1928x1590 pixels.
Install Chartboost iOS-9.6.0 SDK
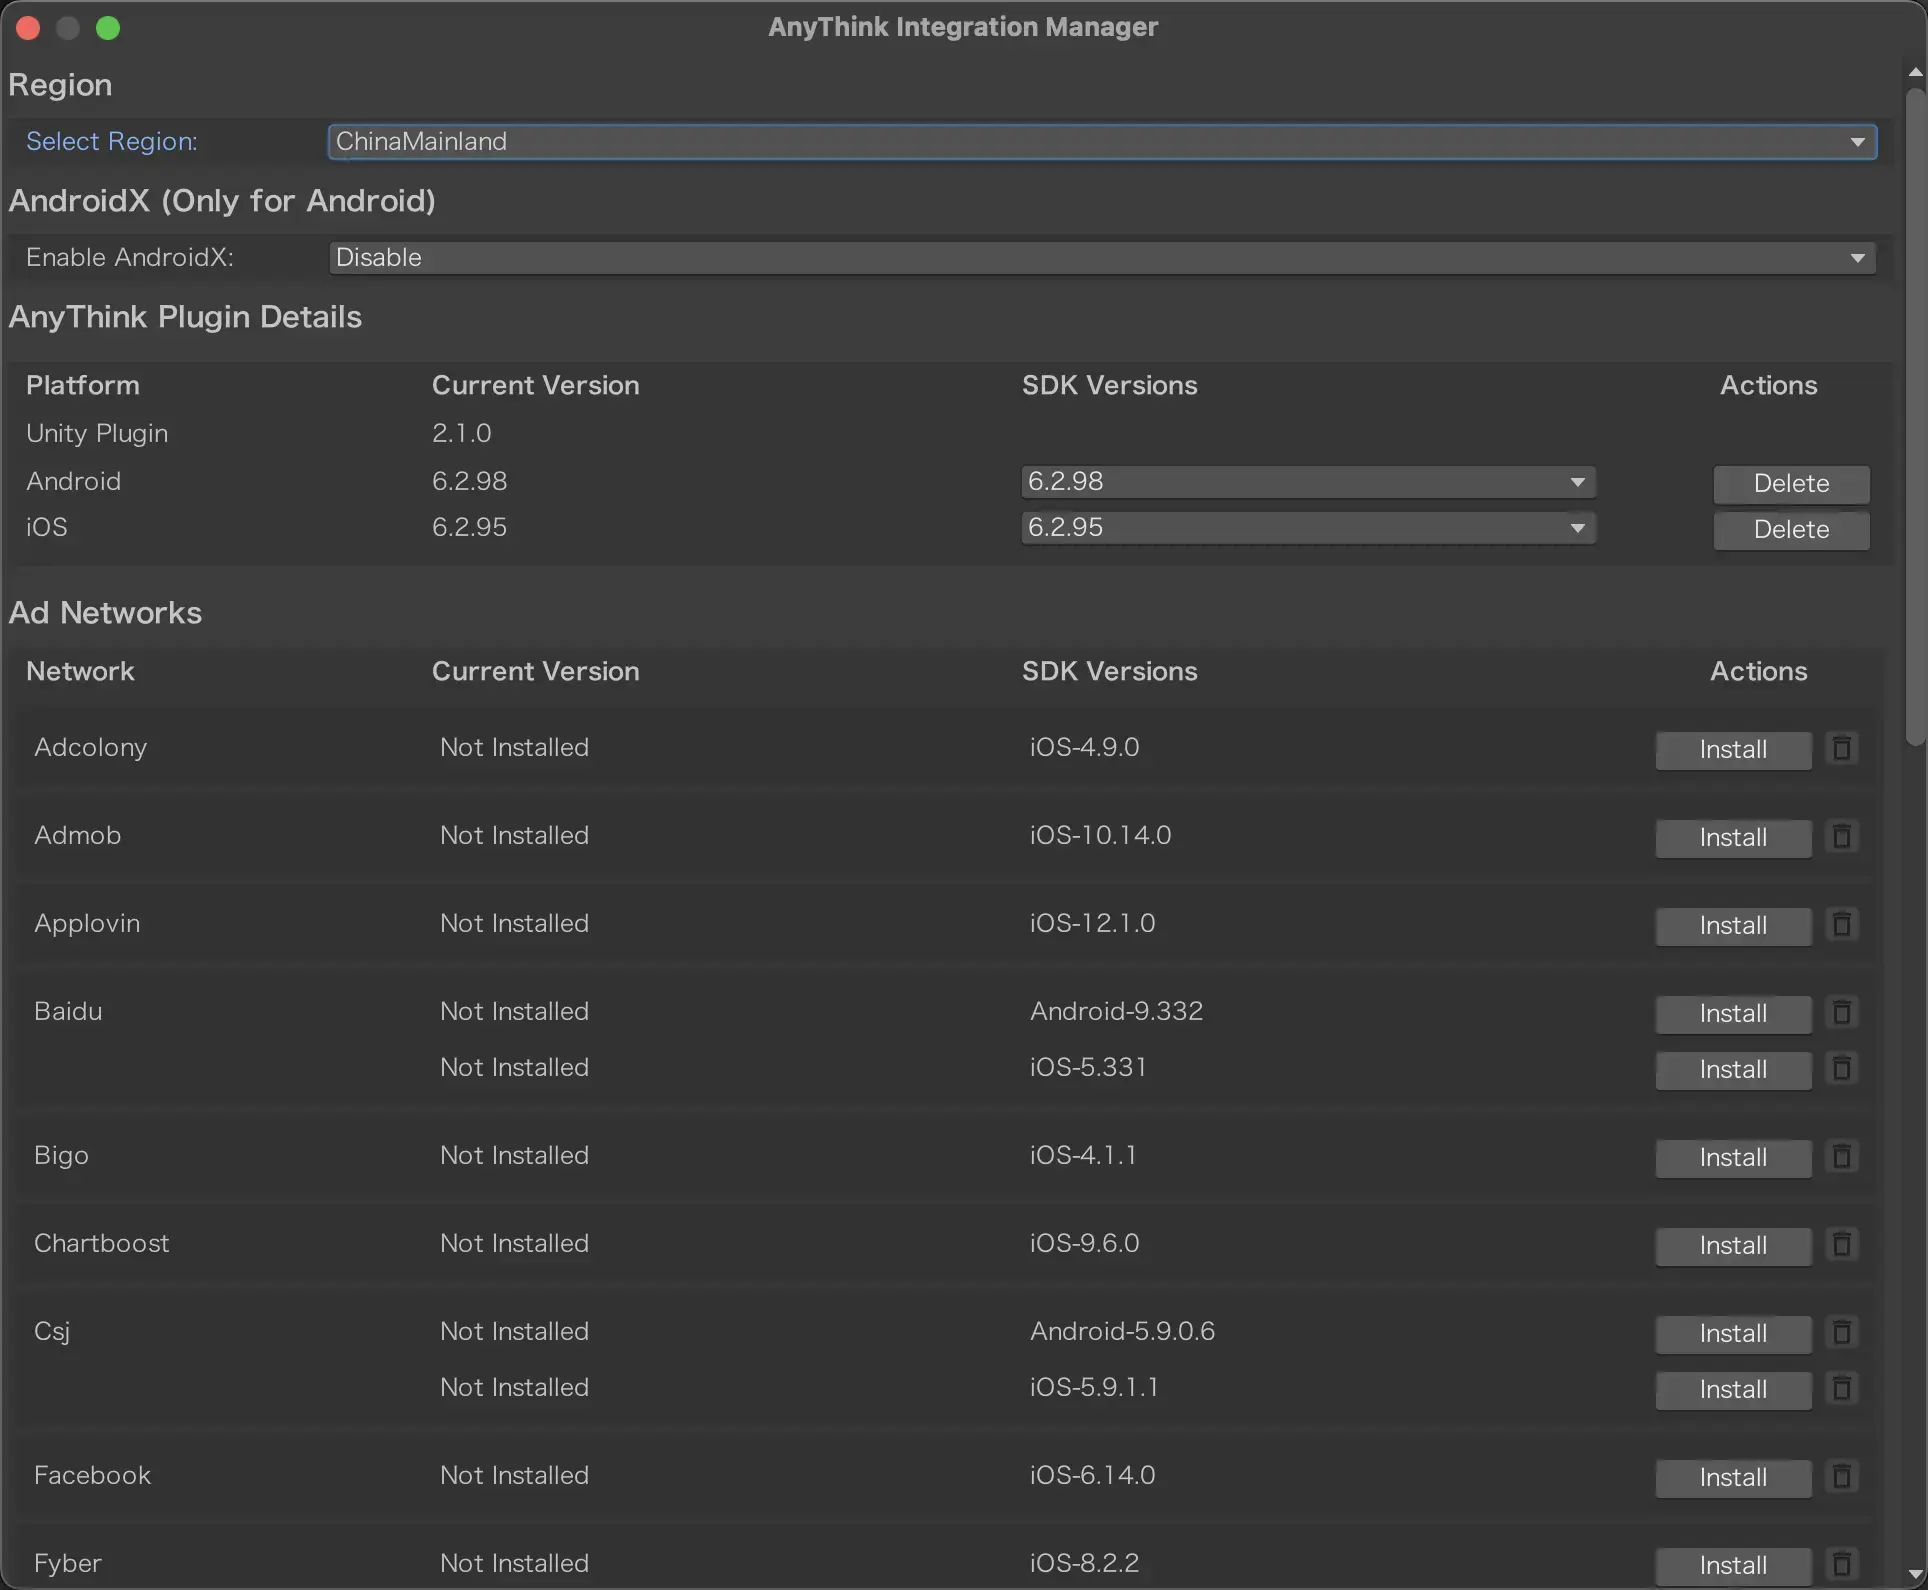[x=1733, y=1245]
